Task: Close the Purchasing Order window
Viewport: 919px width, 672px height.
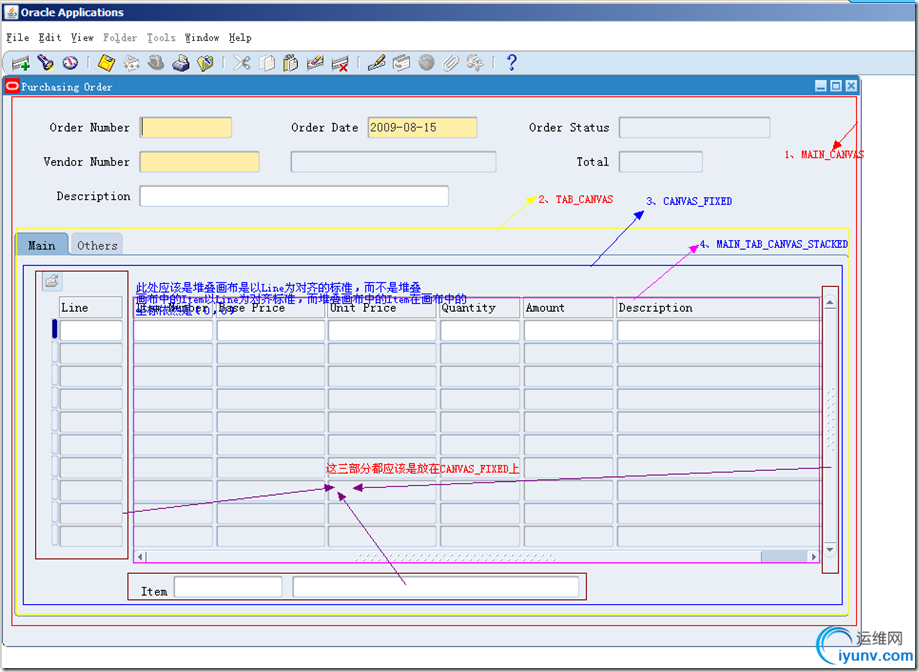Action: coord(851,86)
